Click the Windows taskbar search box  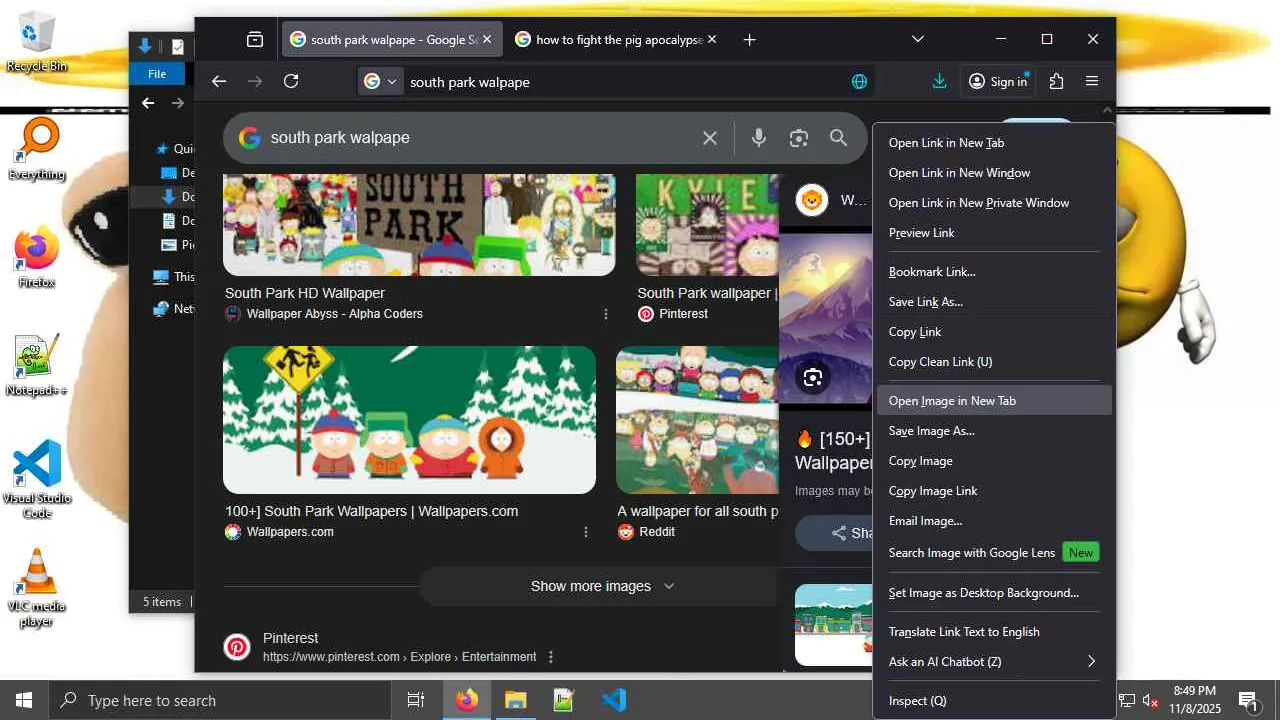tap(220, 700)
